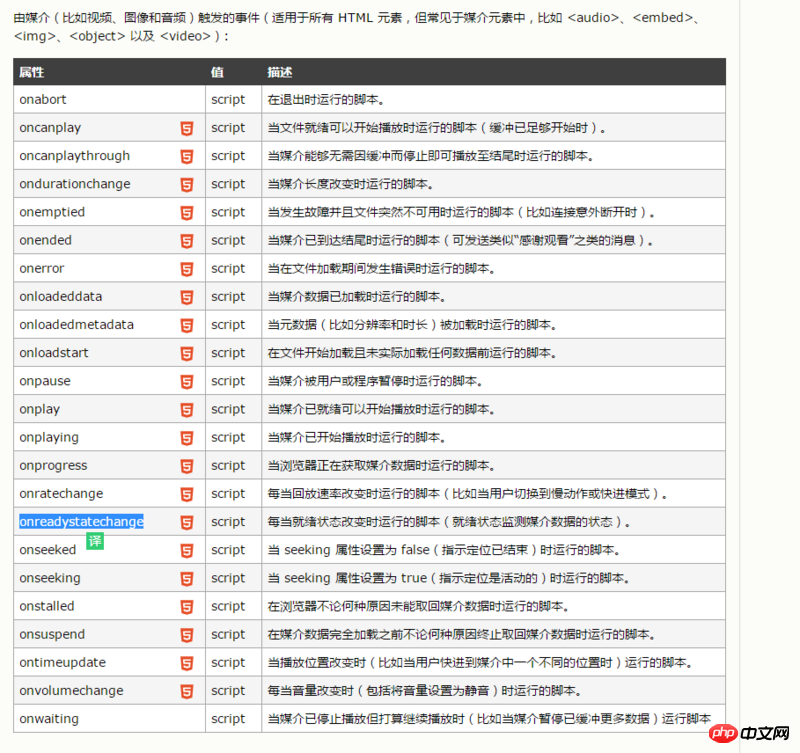
Task: Click the HTML5 icon in the onplay row
Action: coord(187,410)
